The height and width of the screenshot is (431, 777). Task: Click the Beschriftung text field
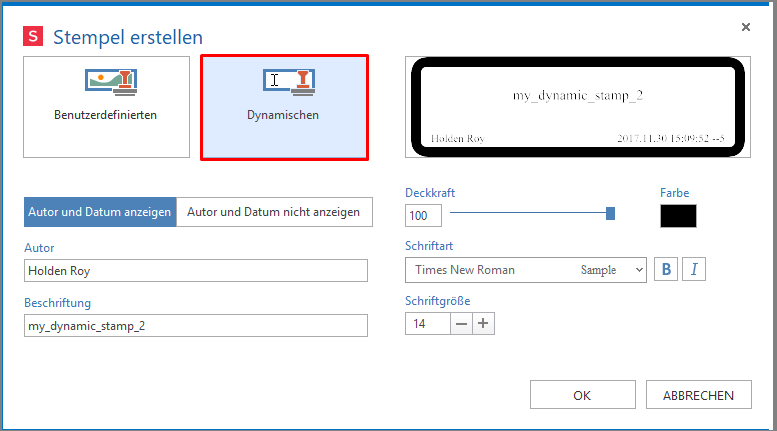tap(196, 326)
